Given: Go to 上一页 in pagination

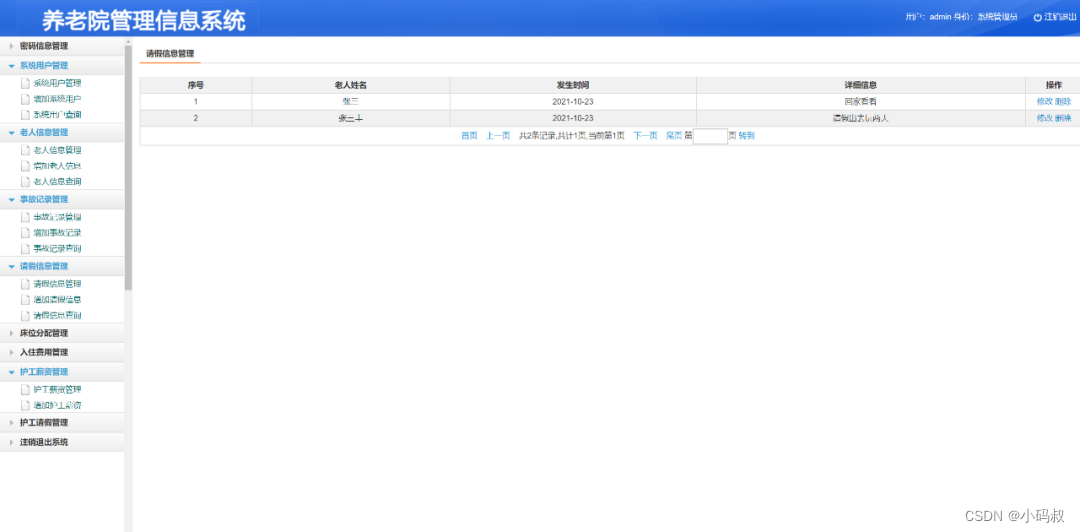Looking at the screenshot, I should [498, 136].
